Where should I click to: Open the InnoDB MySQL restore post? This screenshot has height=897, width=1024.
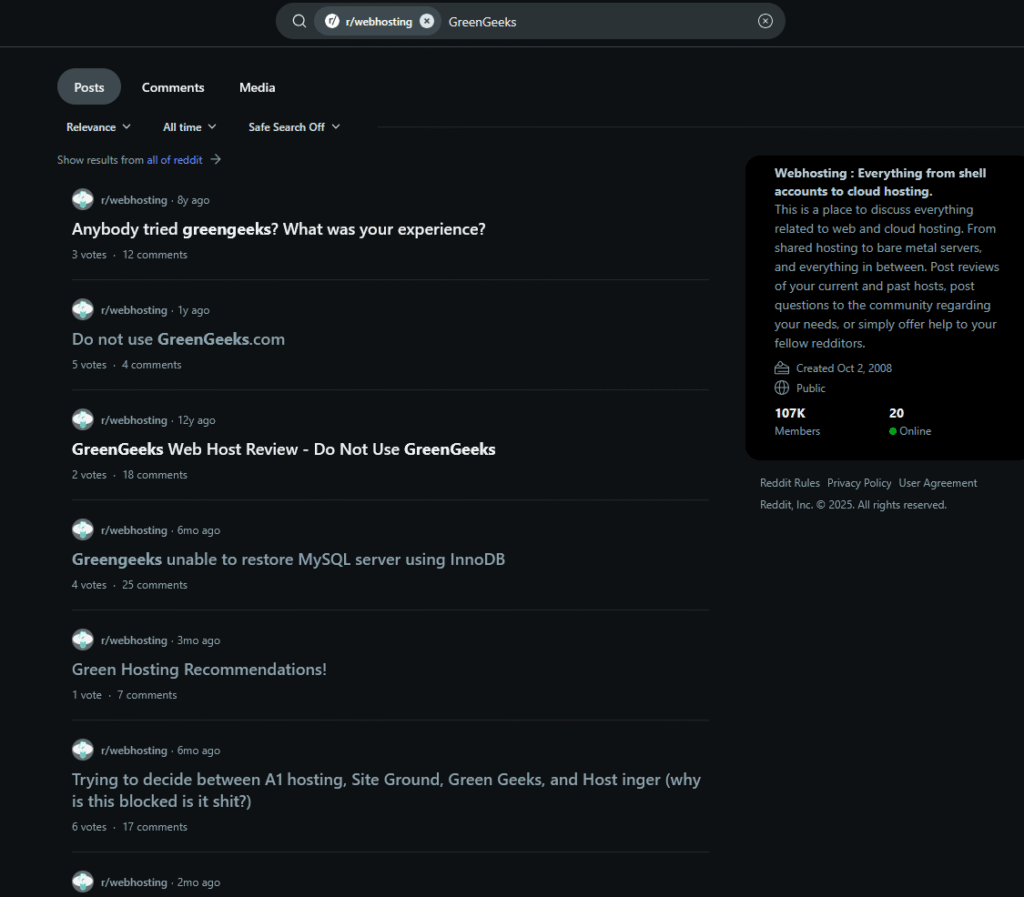(x=288, y=559)
